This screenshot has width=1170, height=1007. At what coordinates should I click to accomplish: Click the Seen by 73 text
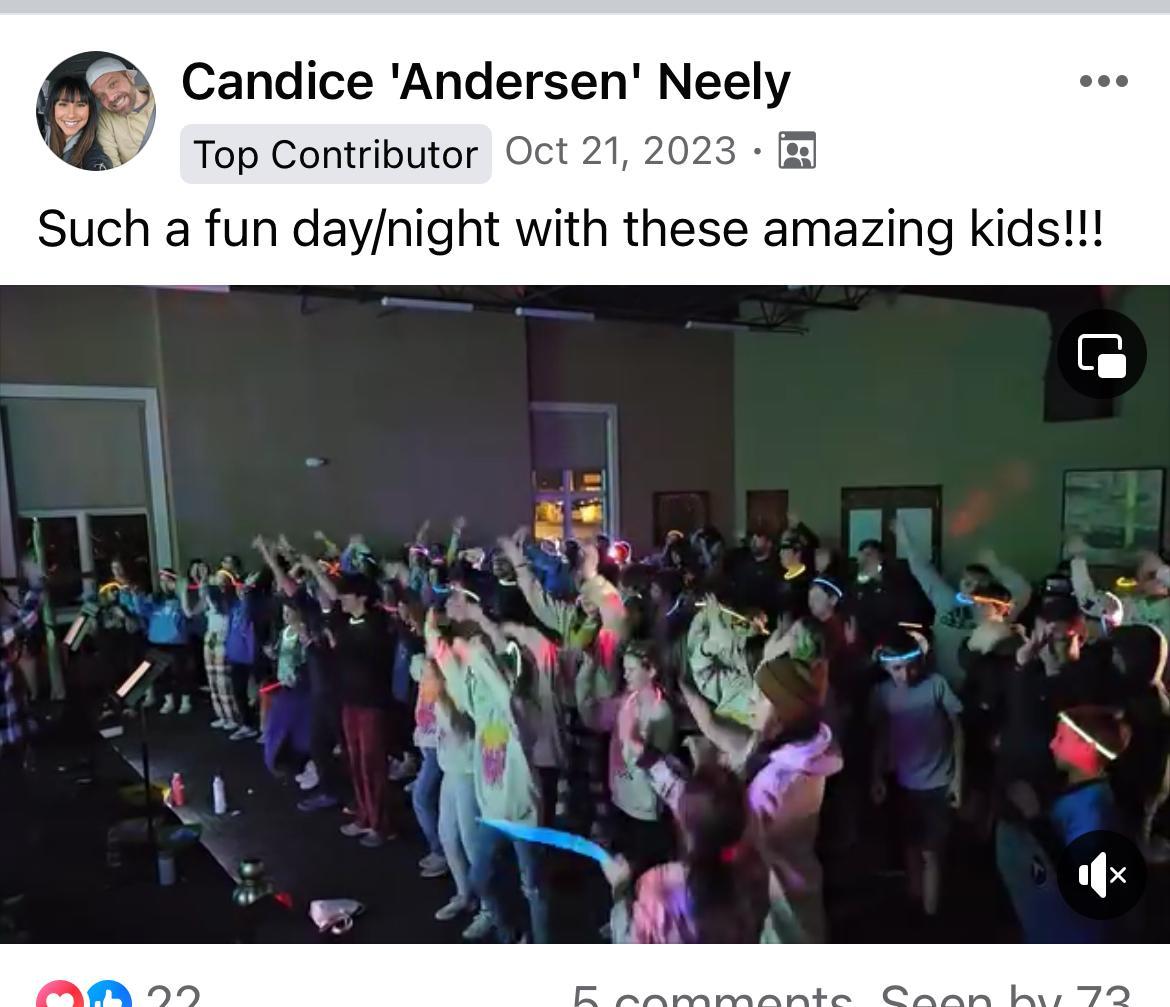pyautogui.click(x=1005, y=996)
